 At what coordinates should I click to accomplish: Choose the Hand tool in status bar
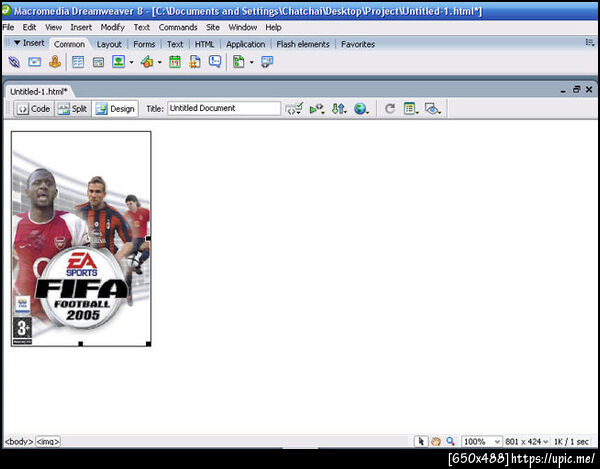[x=436, y=441]
